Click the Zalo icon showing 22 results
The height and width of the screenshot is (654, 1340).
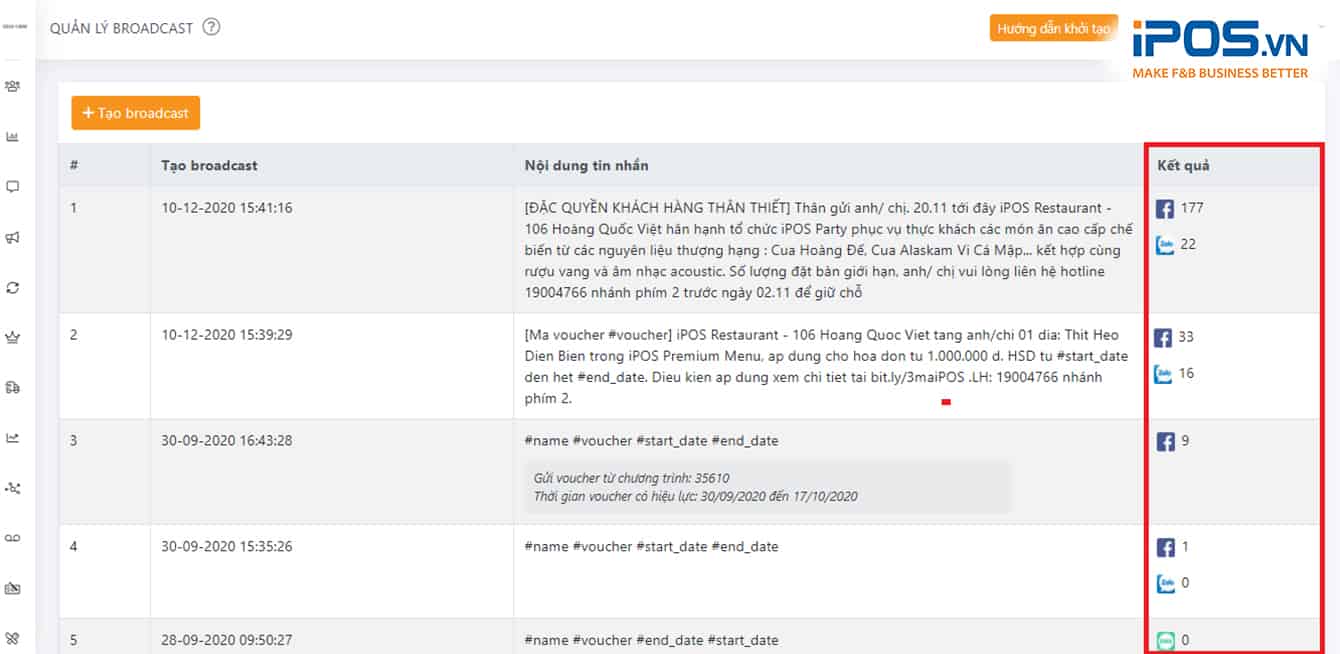click(1166, 243)
